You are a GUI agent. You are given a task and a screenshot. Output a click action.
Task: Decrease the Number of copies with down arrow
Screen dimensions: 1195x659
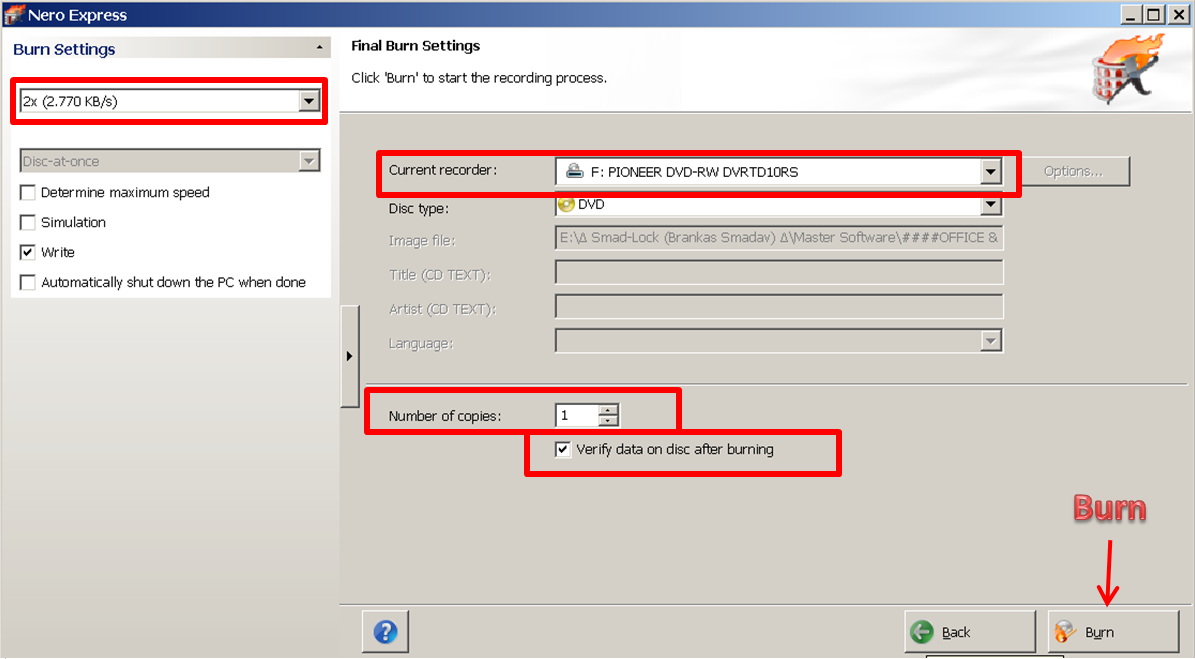coord(608,421)
